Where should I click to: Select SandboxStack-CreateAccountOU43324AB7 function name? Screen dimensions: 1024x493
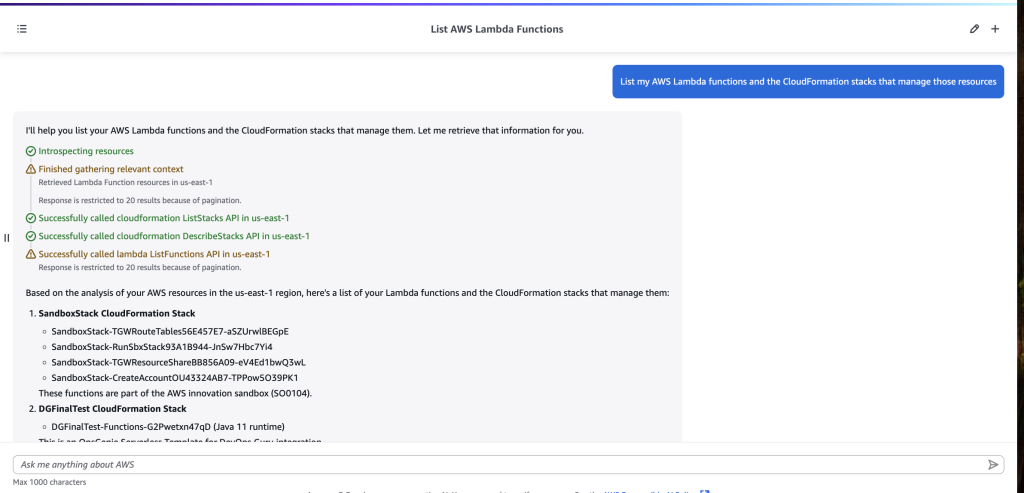coord(175,377)
